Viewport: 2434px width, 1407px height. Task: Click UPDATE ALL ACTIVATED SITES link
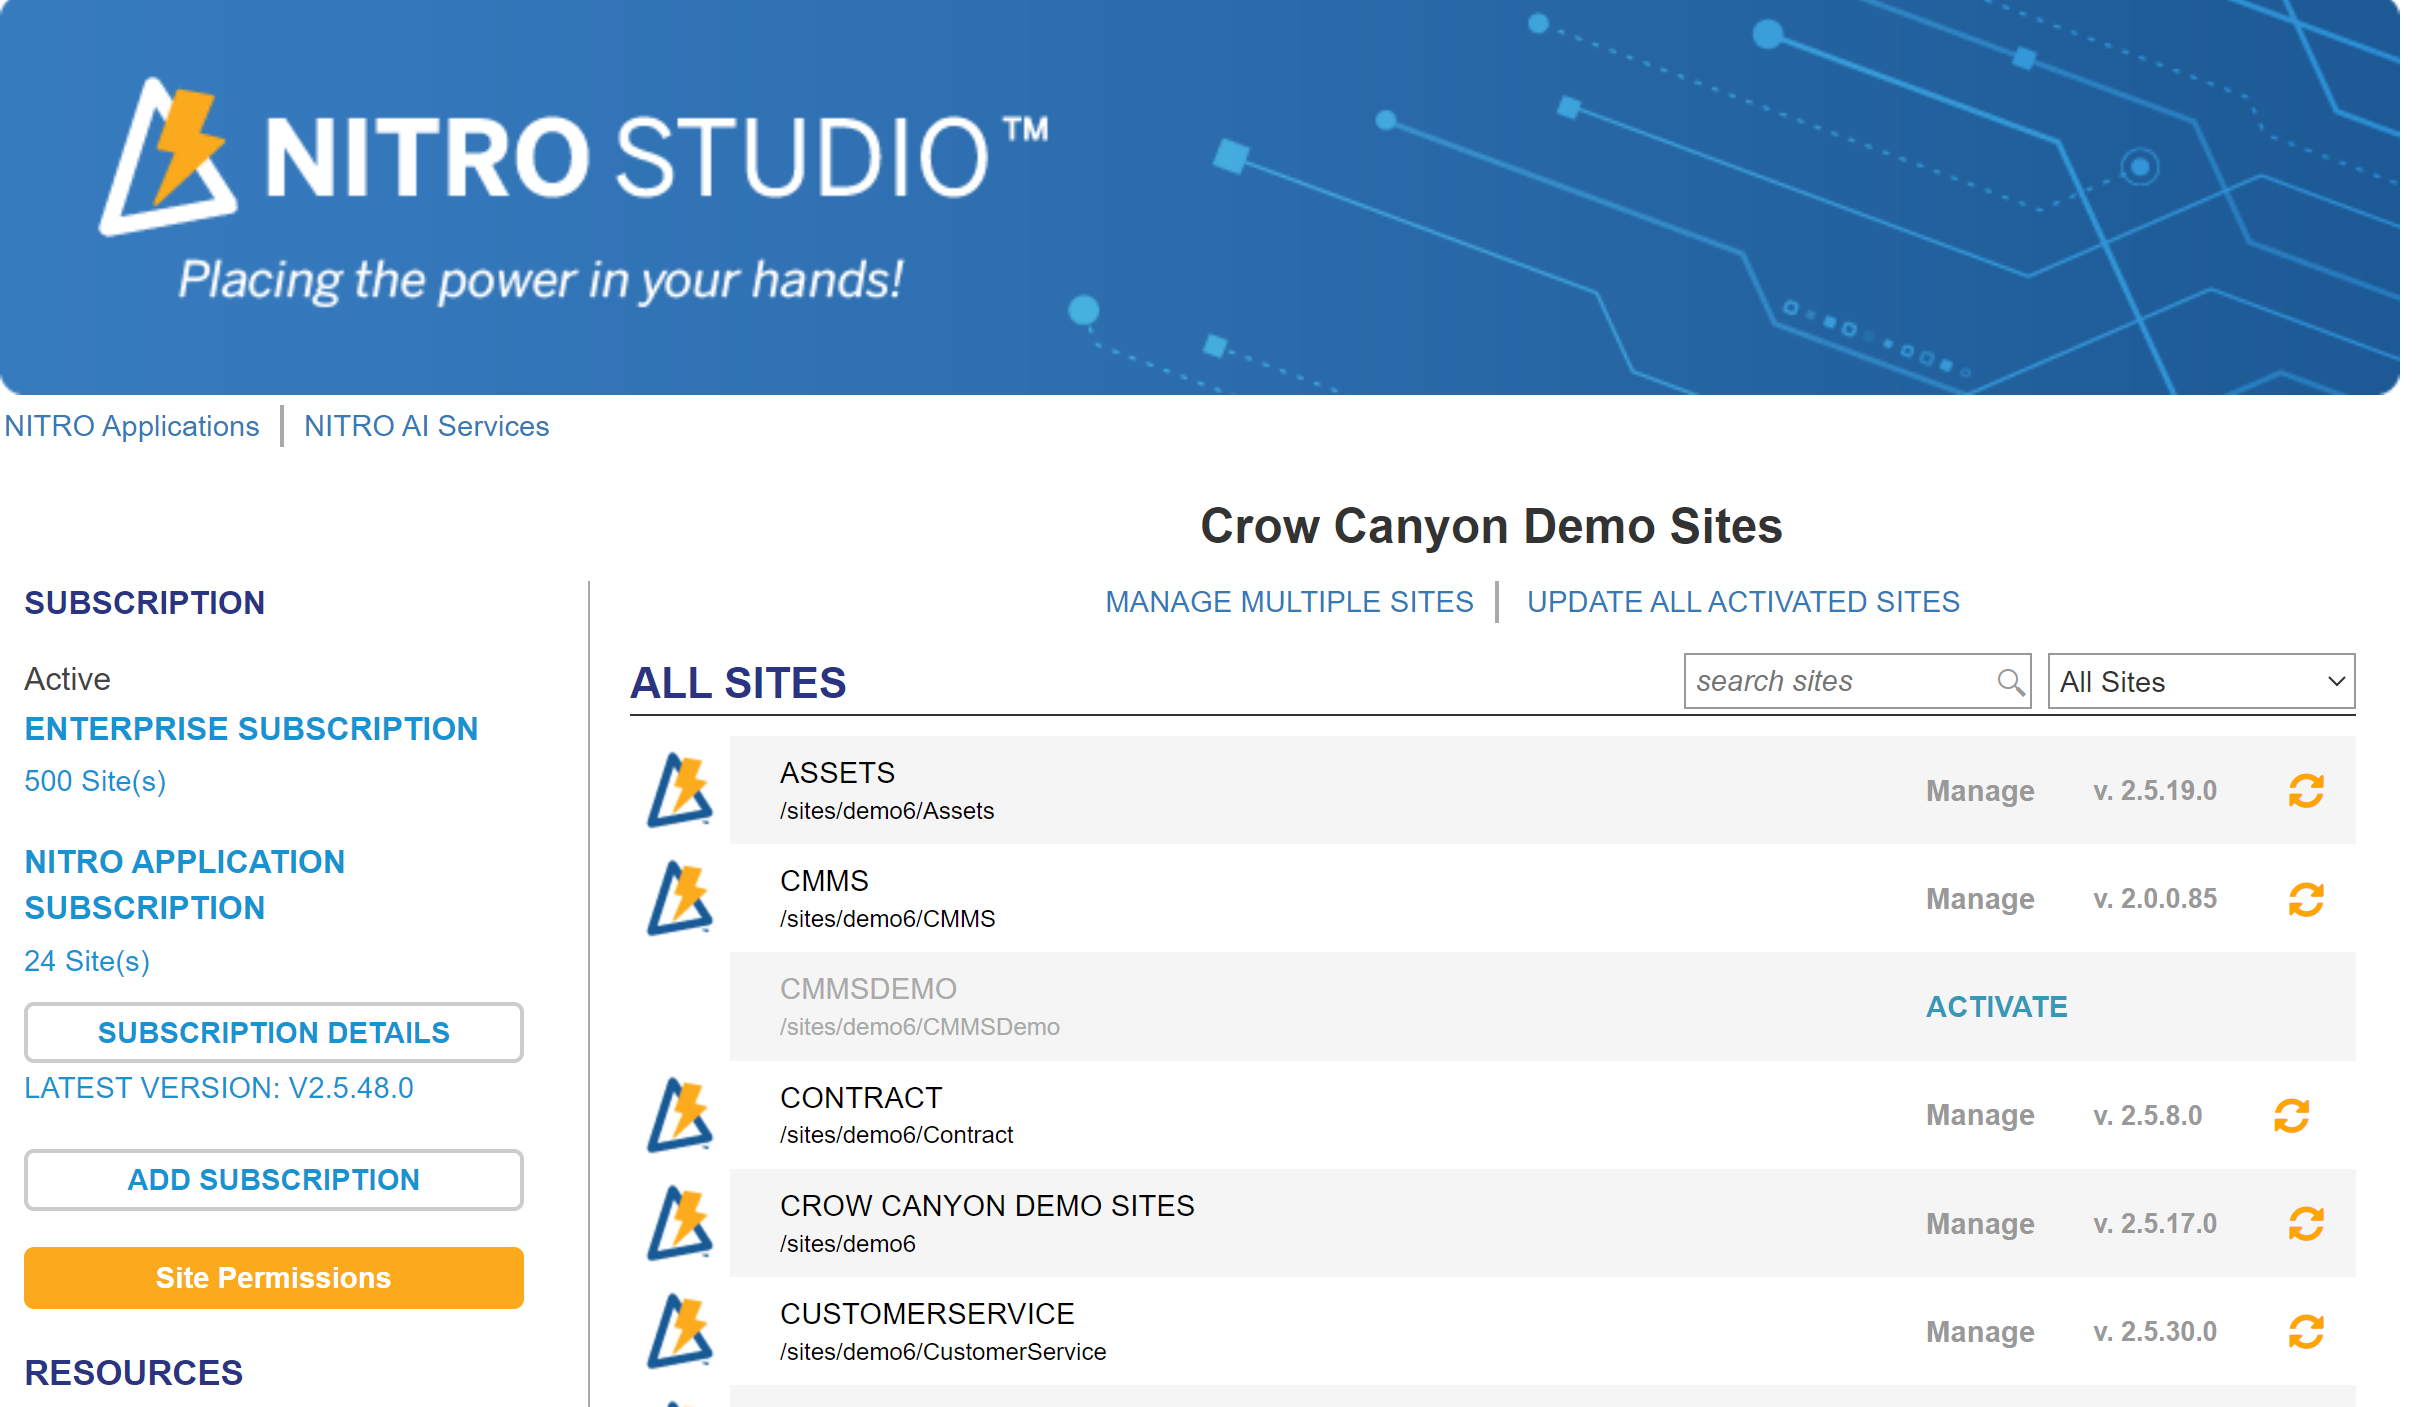[1743, 602]
